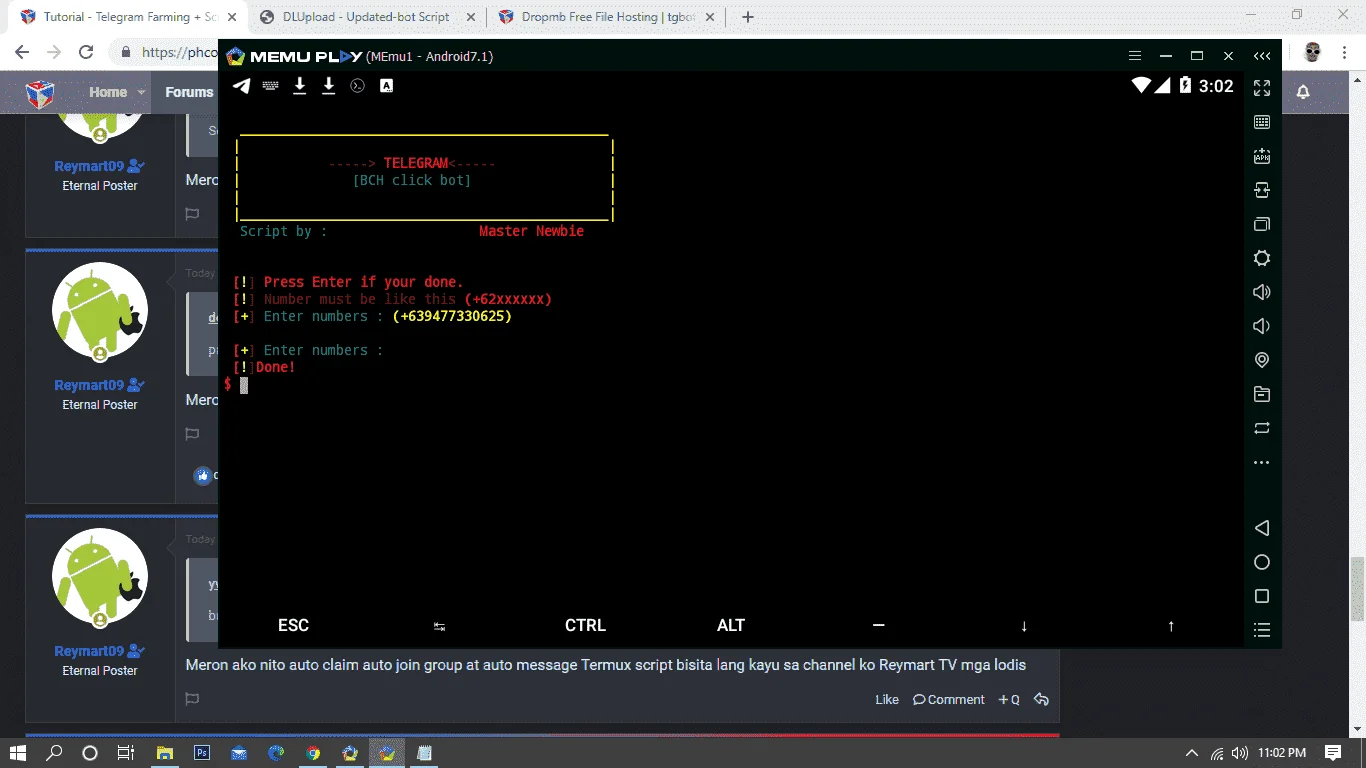Tap the battery charging icon in Android status bar
The image size is (1366, 768).
coord(1185,86)
